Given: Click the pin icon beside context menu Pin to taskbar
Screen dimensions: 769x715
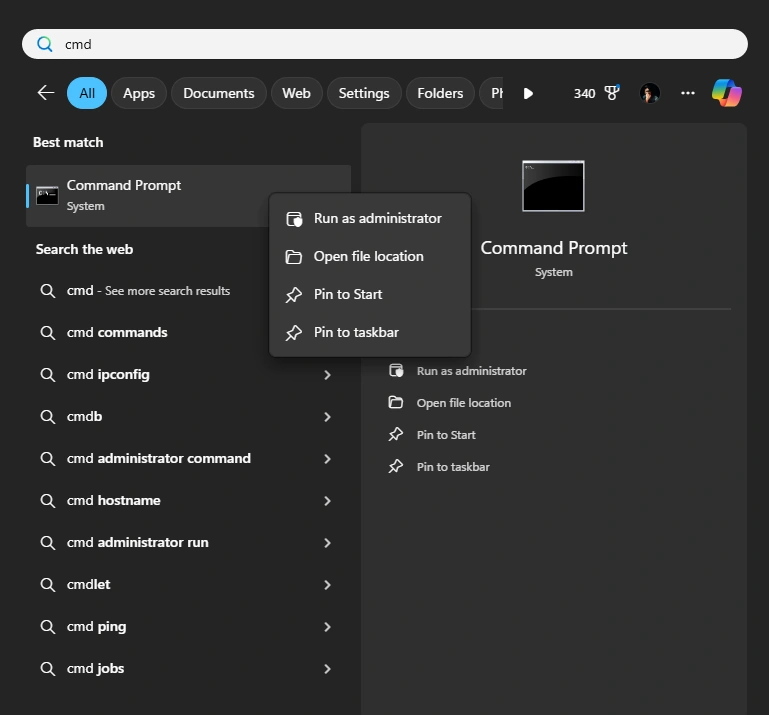Looking at the screenshot, I should coord(294,332).
